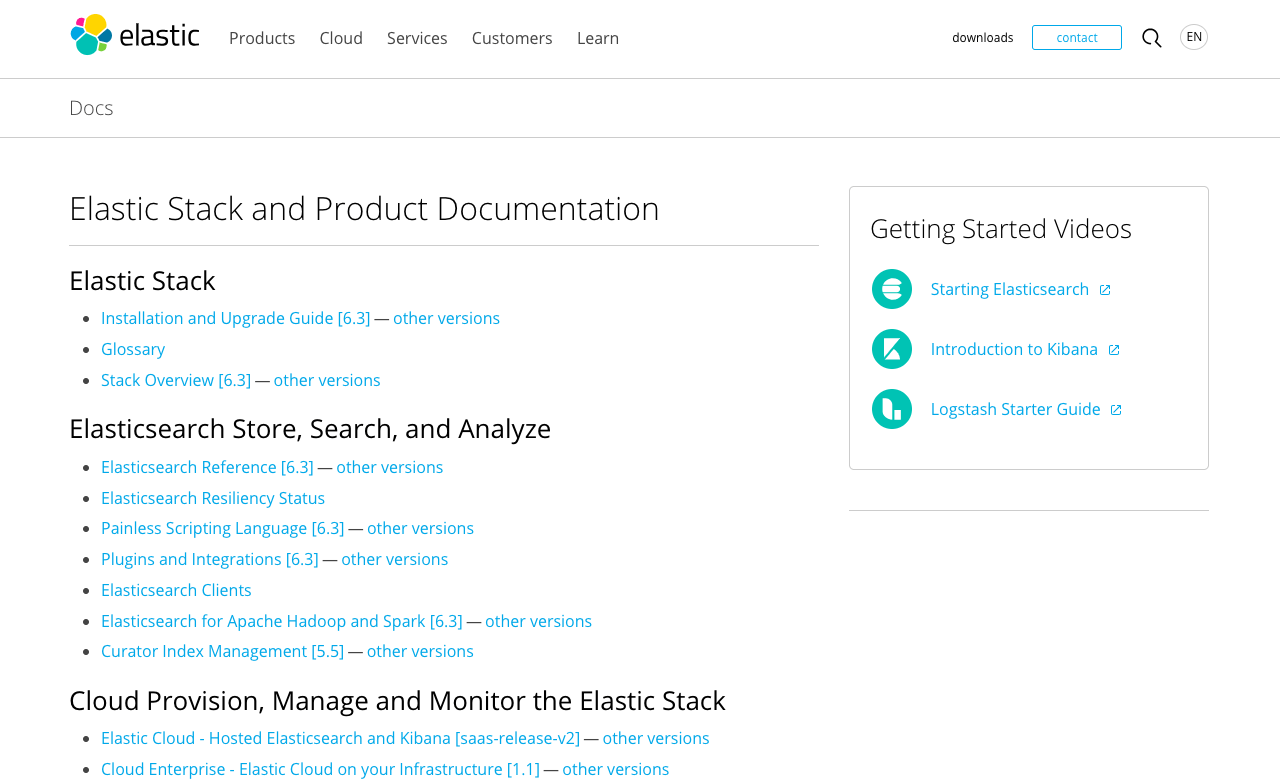
Task: Watch the Introduction to Kibana video
Action: pos(1014,349)
